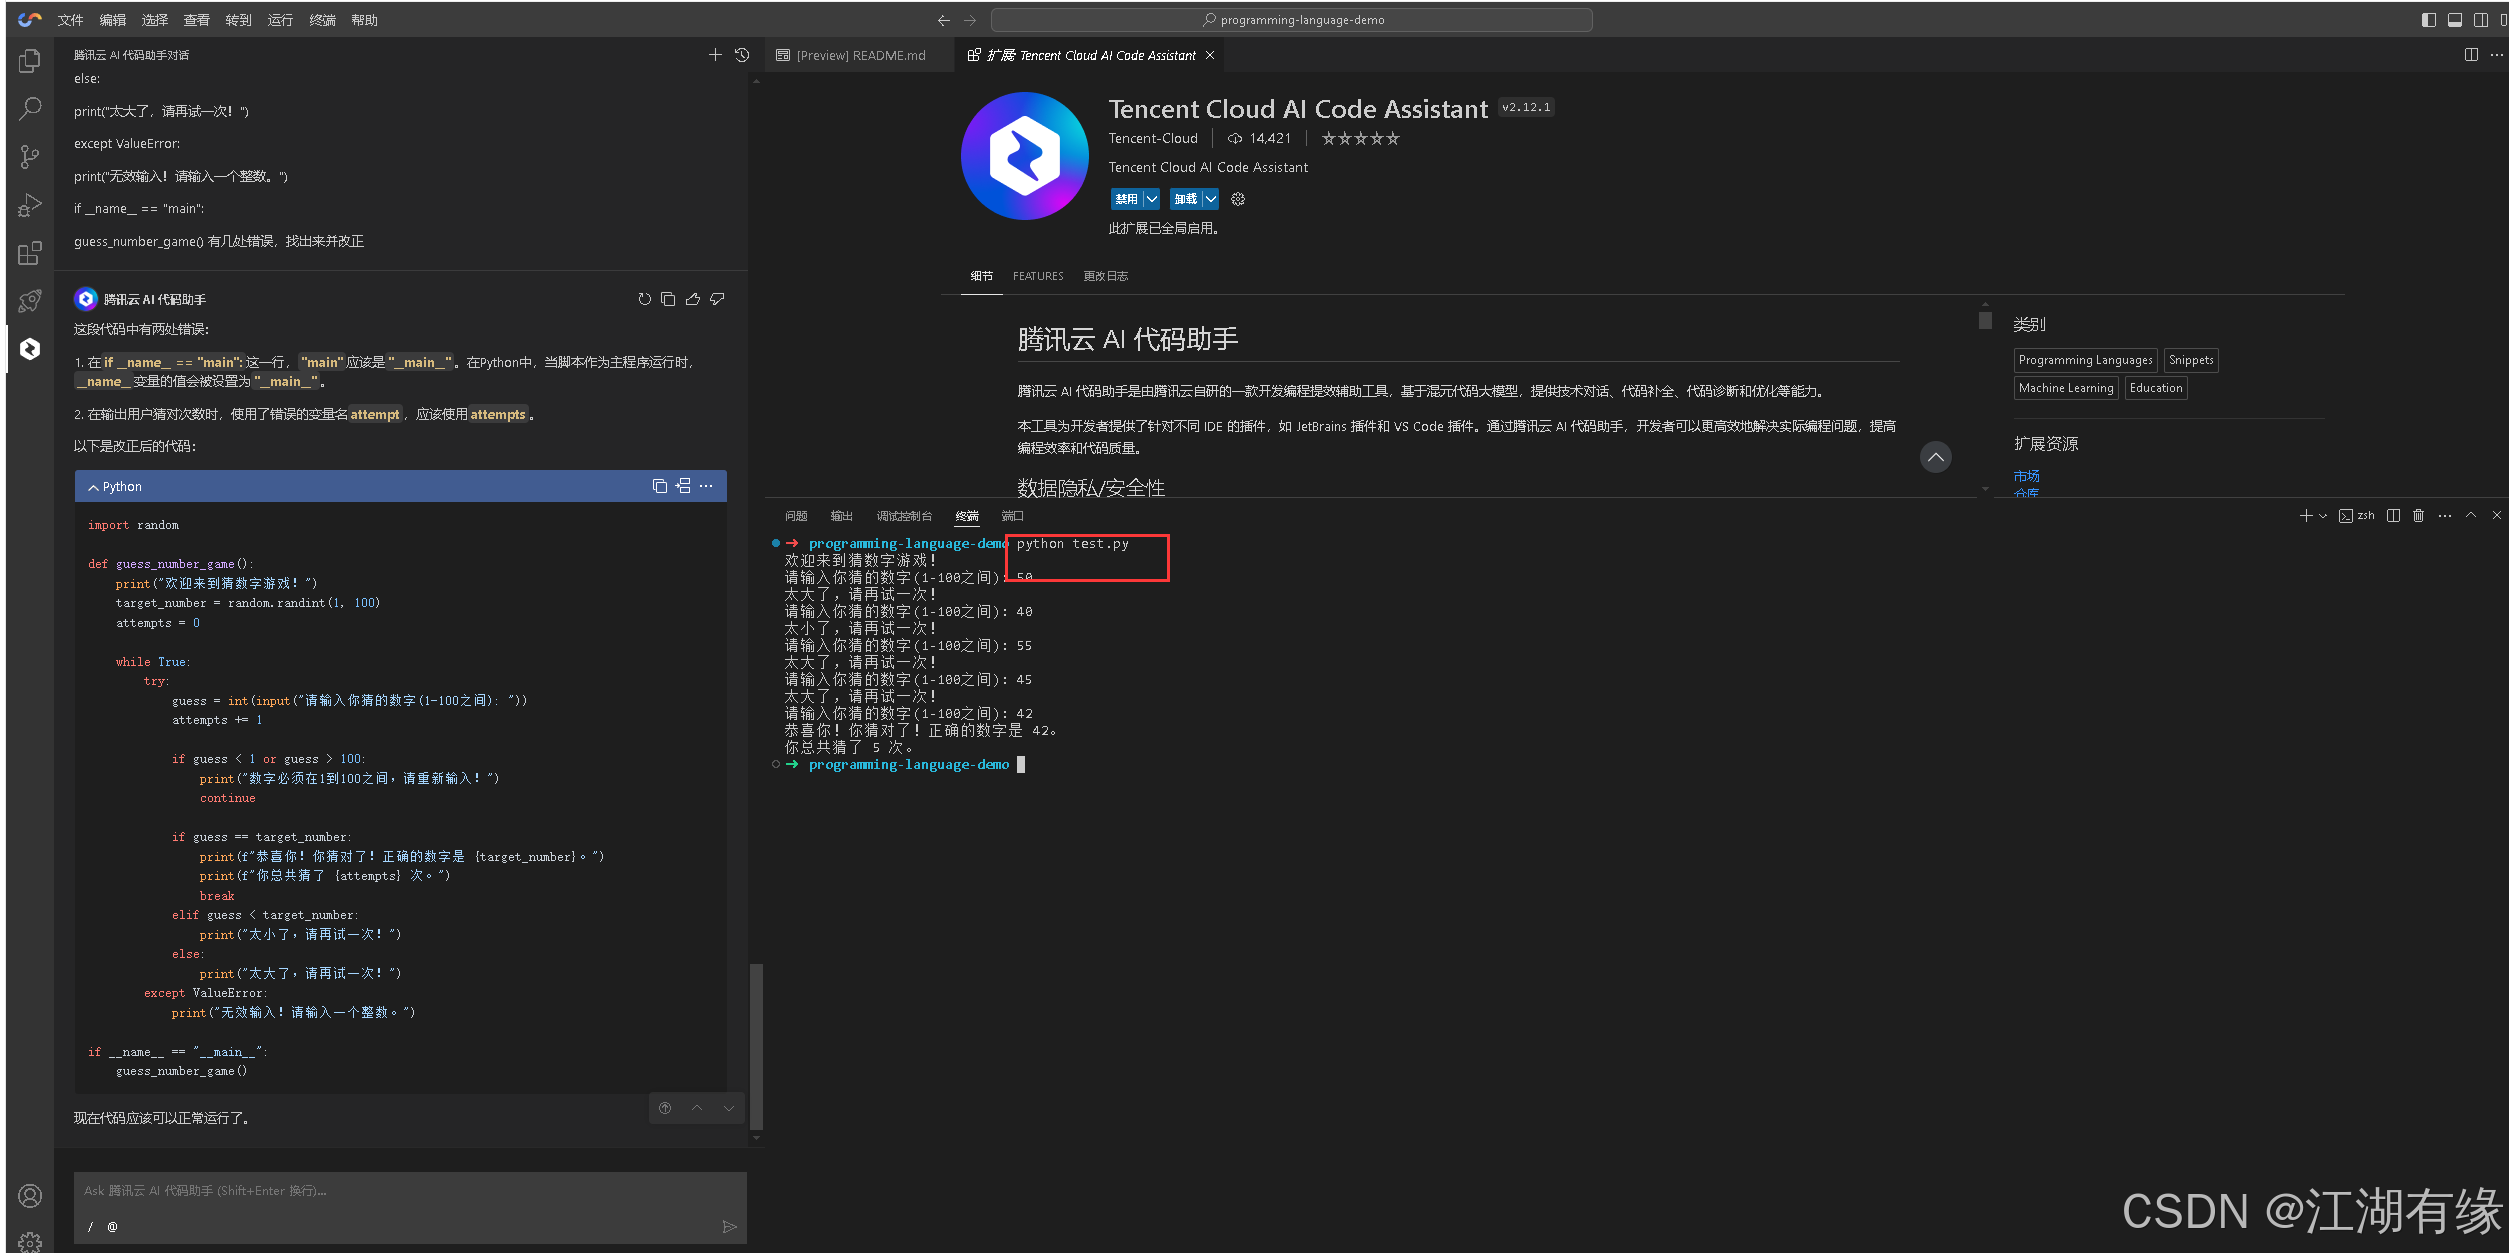Go to top of the chat

(x=665, y=1108)
